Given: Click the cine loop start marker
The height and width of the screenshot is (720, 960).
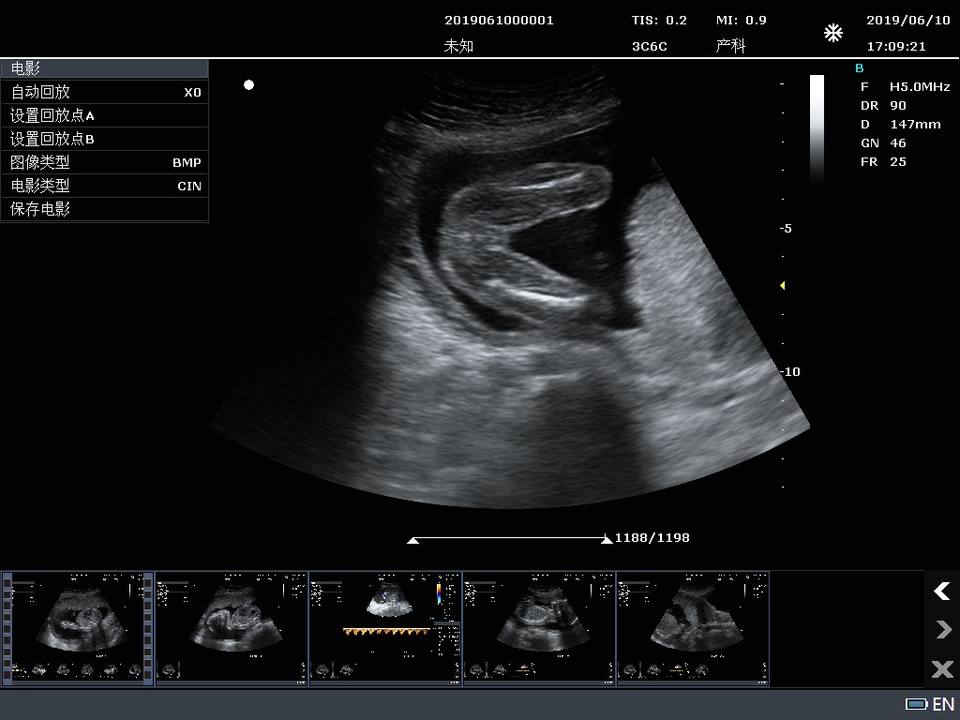Looking at the screenshot, I should pyautogui.click(x=413, y=540).
